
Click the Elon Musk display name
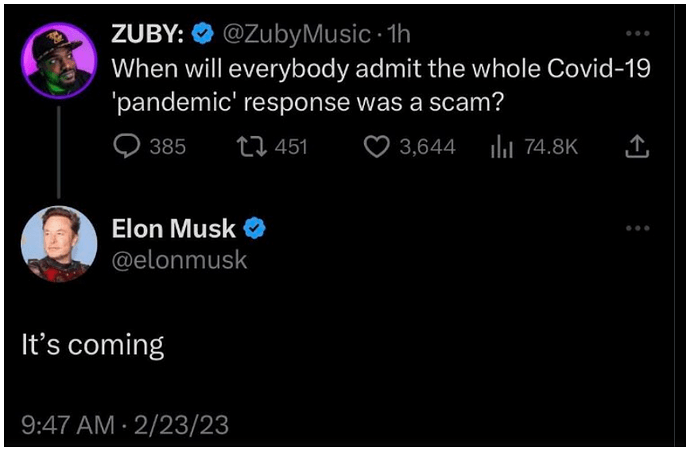point(174,228)
